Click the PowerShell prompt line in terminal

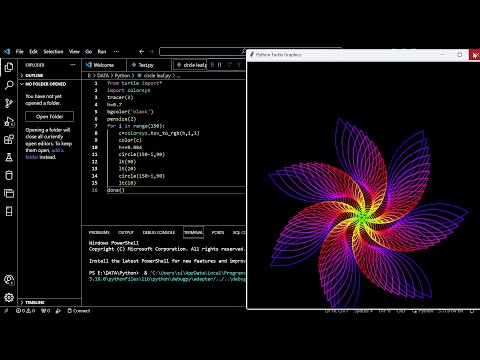pos(167,273)
